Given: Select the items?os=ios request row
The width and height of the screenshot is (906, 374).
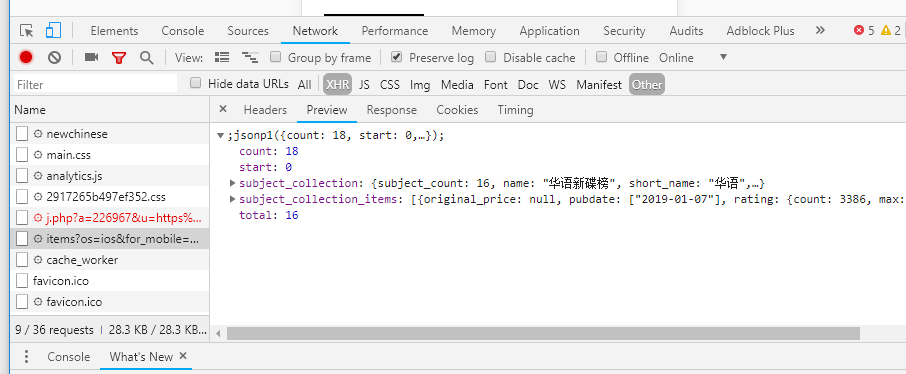Looking at the screenshot, I should click(110, 239).
